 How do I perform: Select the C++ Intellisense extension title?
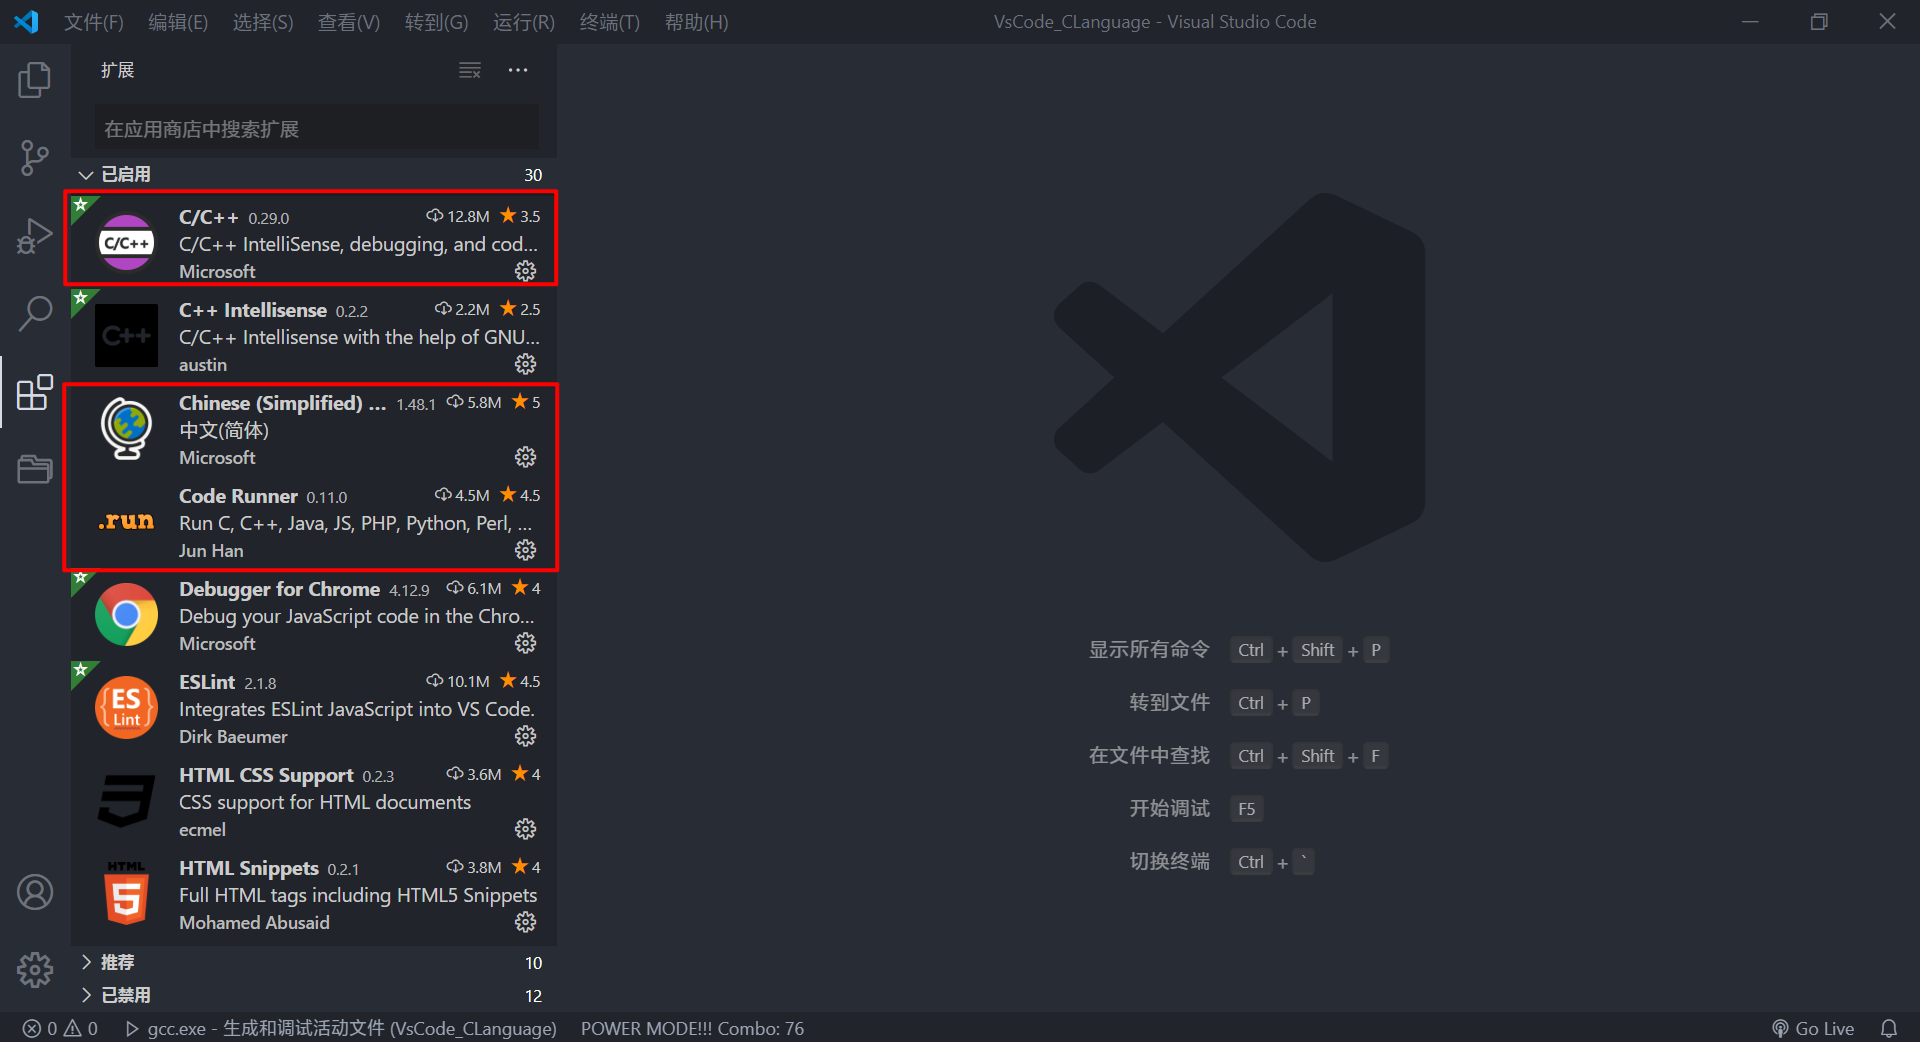point(253,310)
